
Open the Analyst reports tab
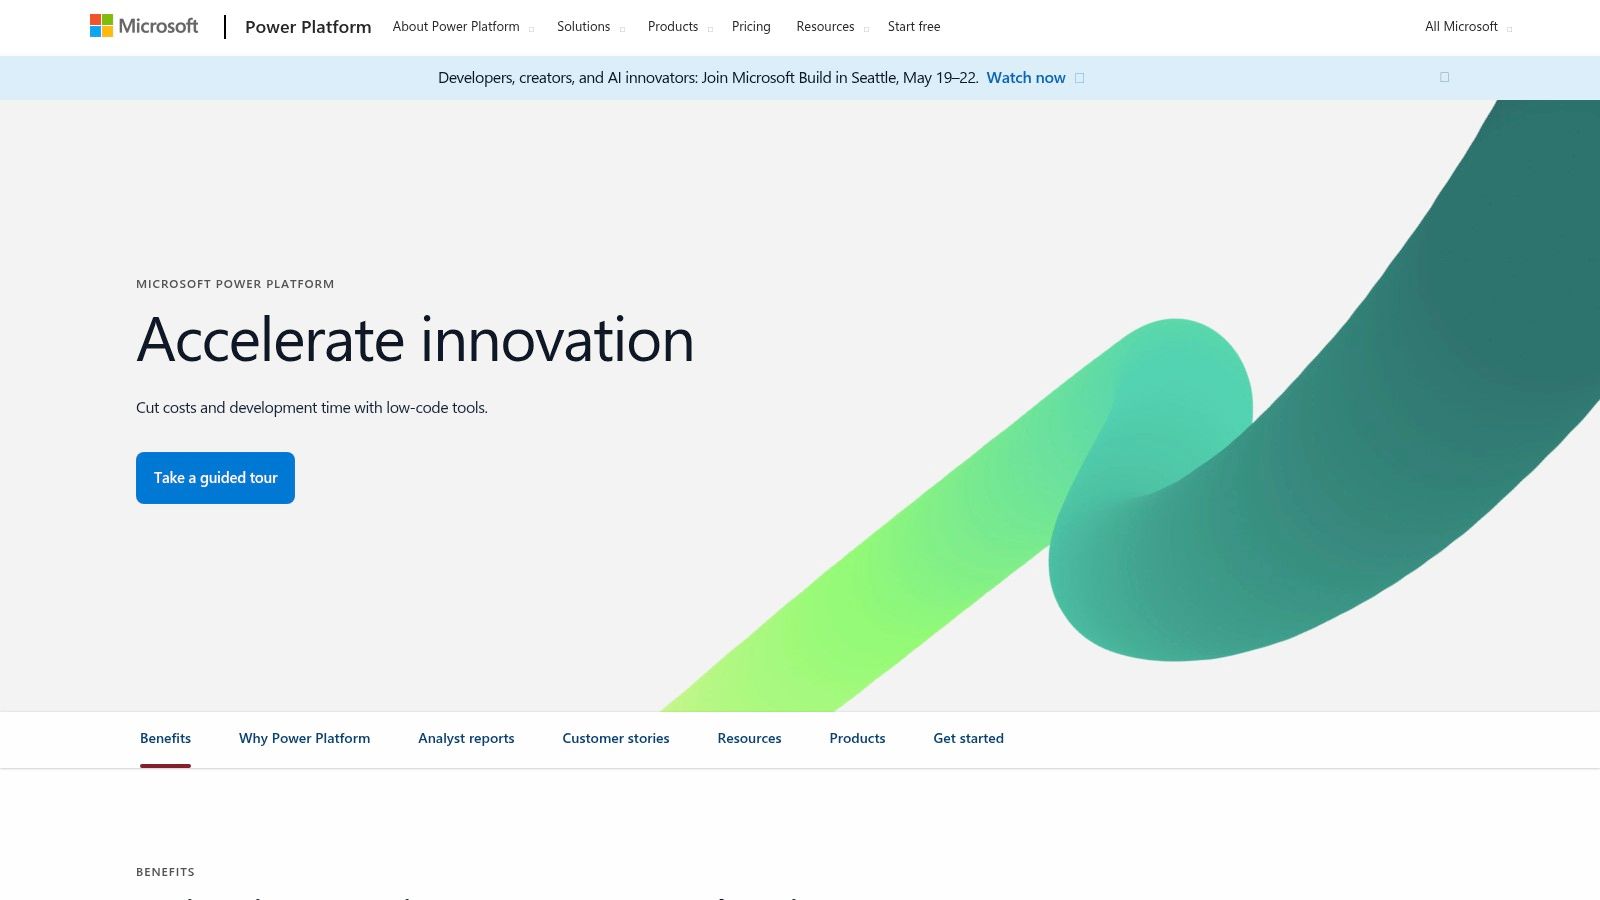point(466,739)
